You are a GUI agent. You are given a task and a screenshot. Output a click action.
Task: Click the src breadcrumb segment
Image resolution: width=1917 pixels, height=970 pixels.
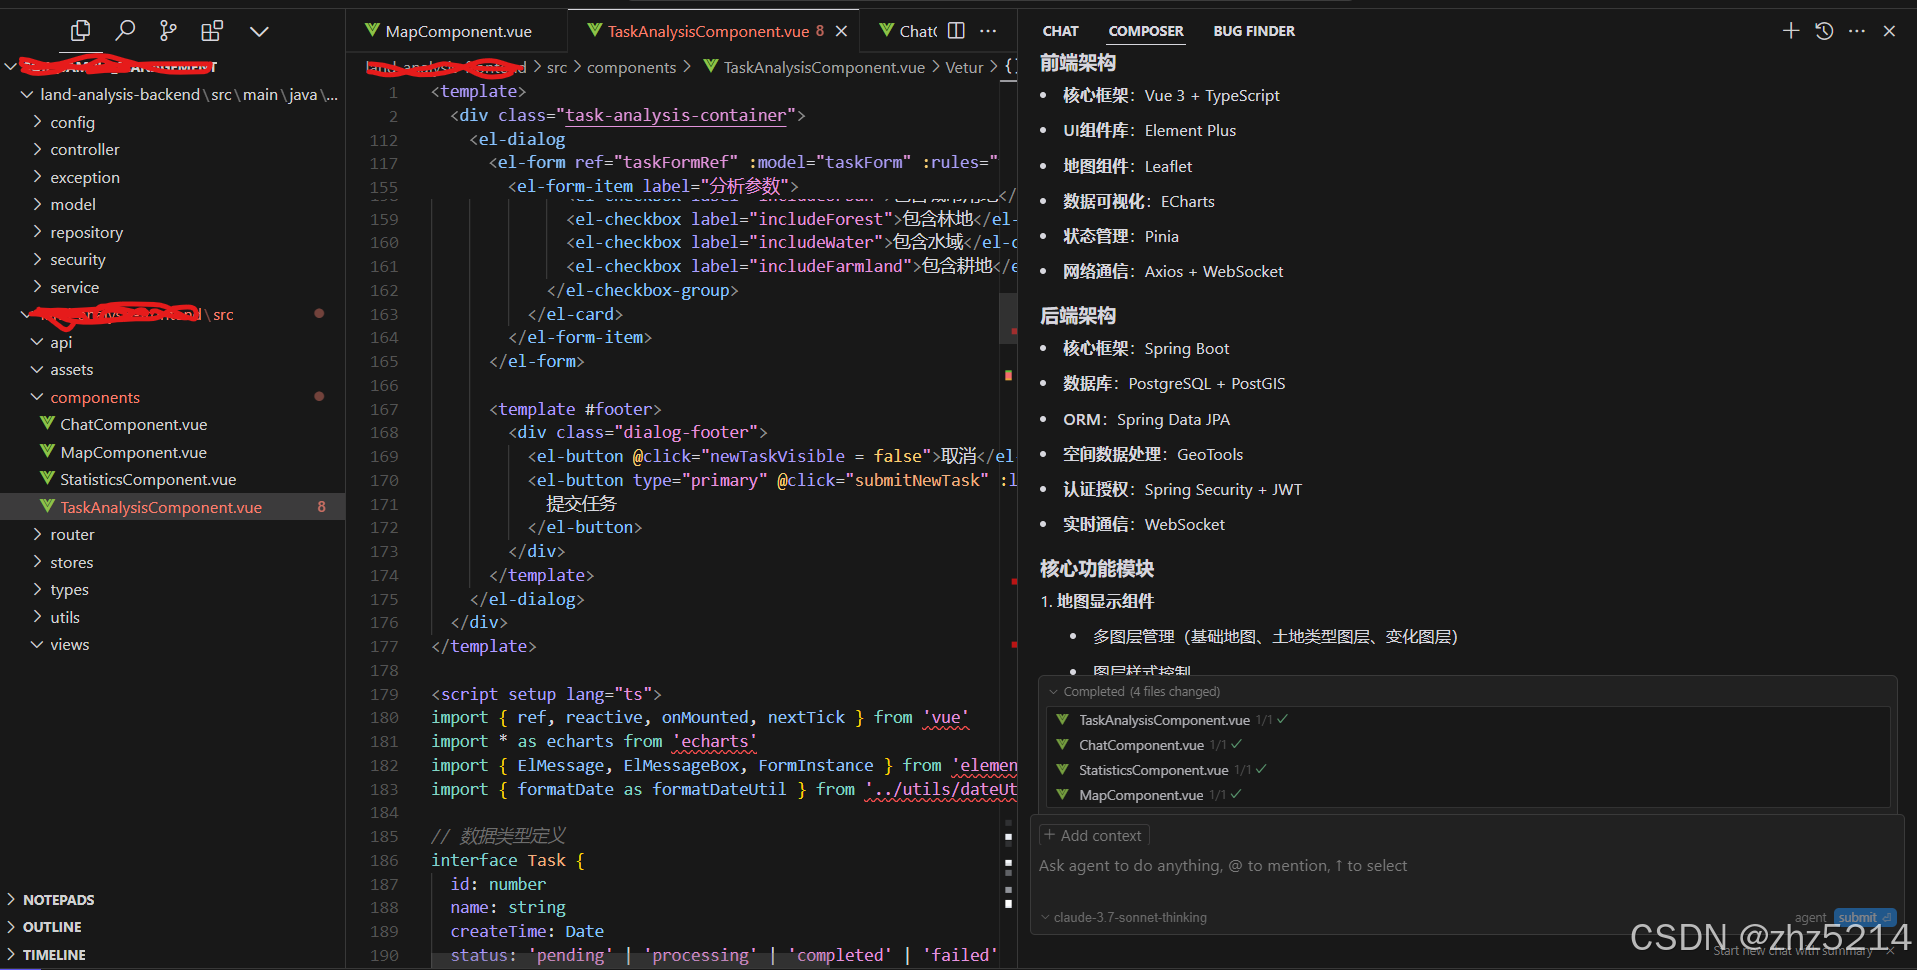click(557, 67)
